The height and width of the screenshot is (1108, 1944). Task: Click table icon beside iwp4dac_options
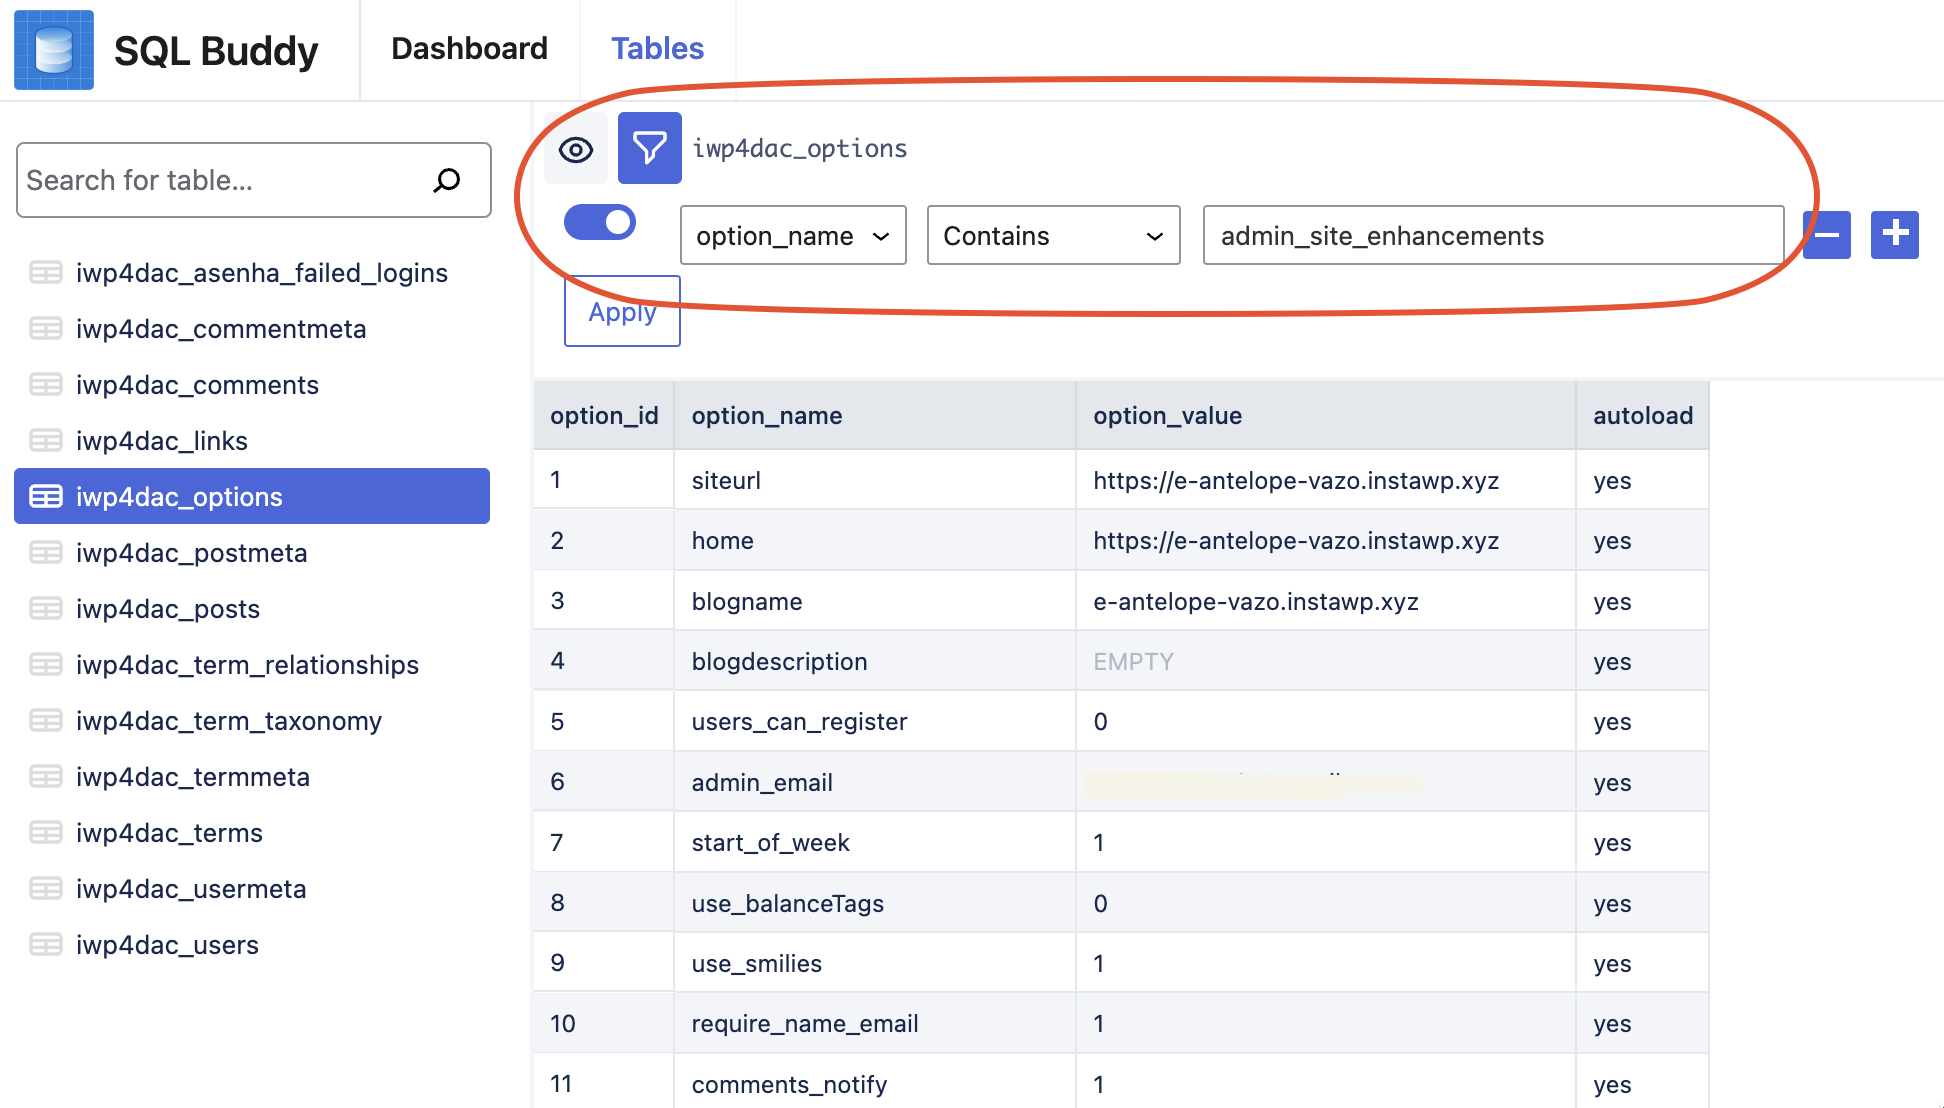pos(46,496)
